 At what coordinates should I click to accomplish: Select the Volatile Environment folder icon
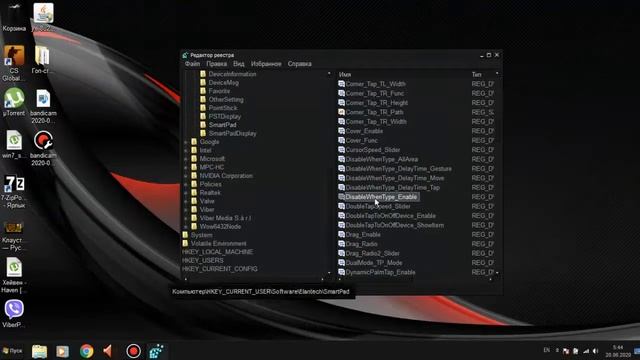185,243
